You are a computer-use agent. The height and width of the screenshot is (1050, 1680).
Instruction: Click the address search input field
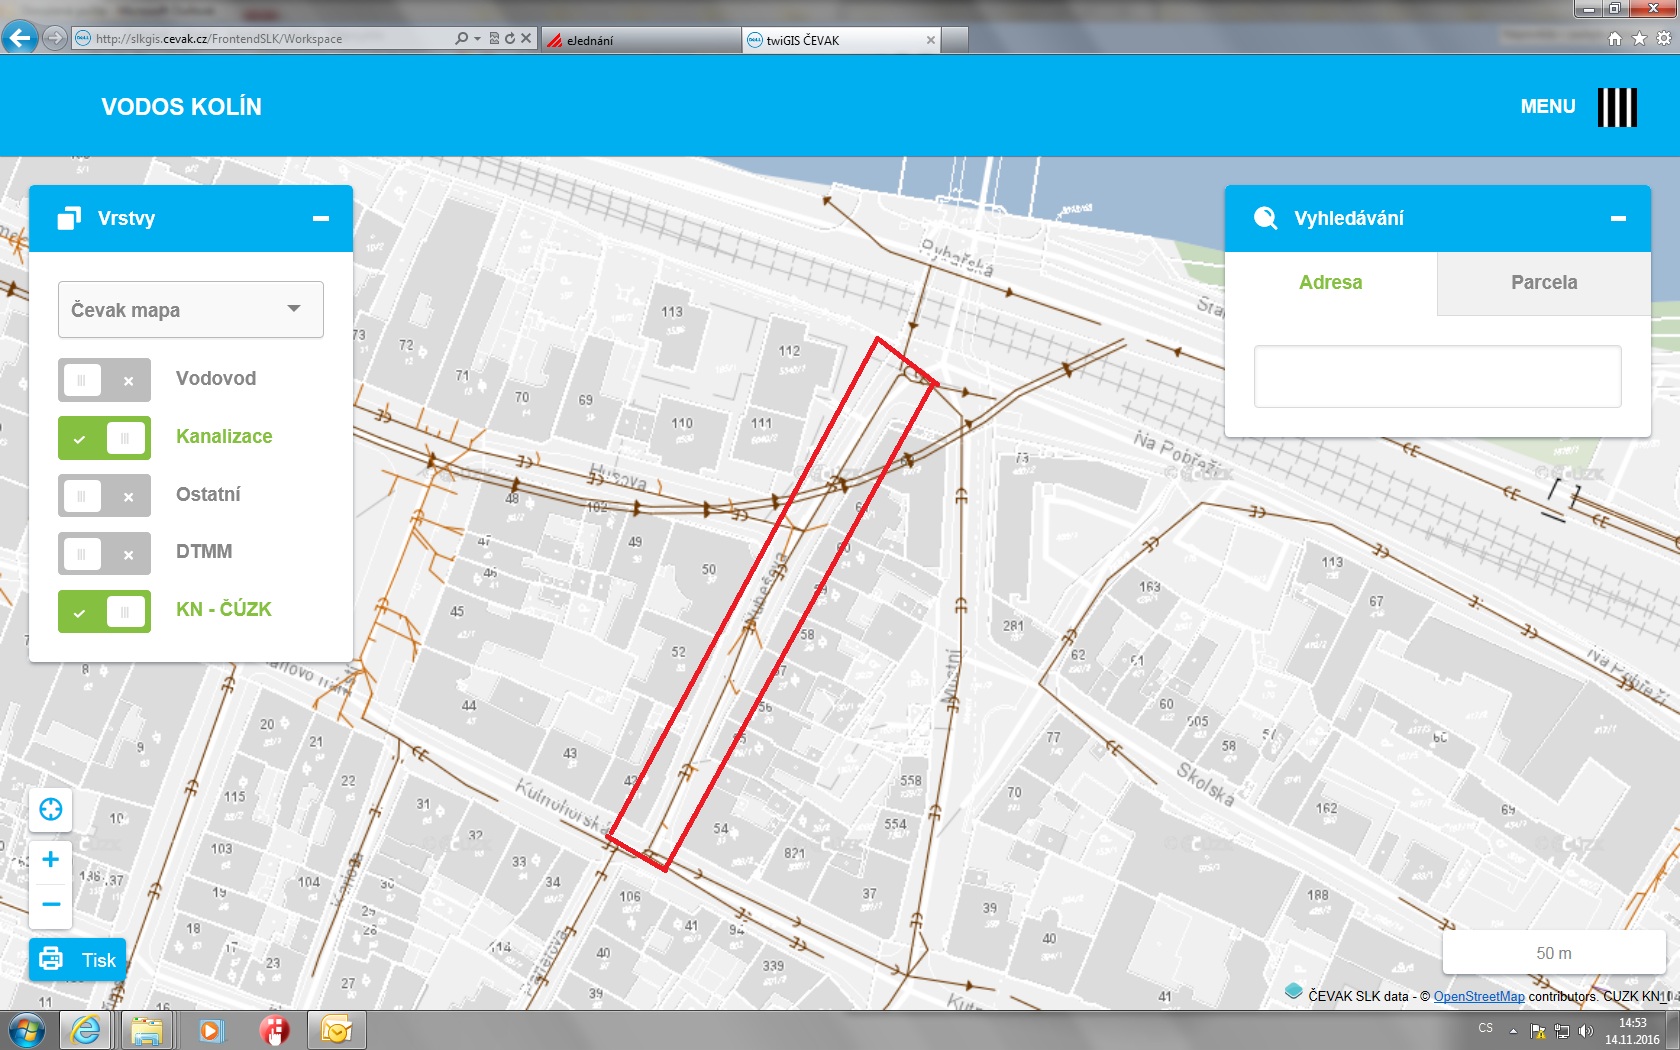tap(1437, 377)
